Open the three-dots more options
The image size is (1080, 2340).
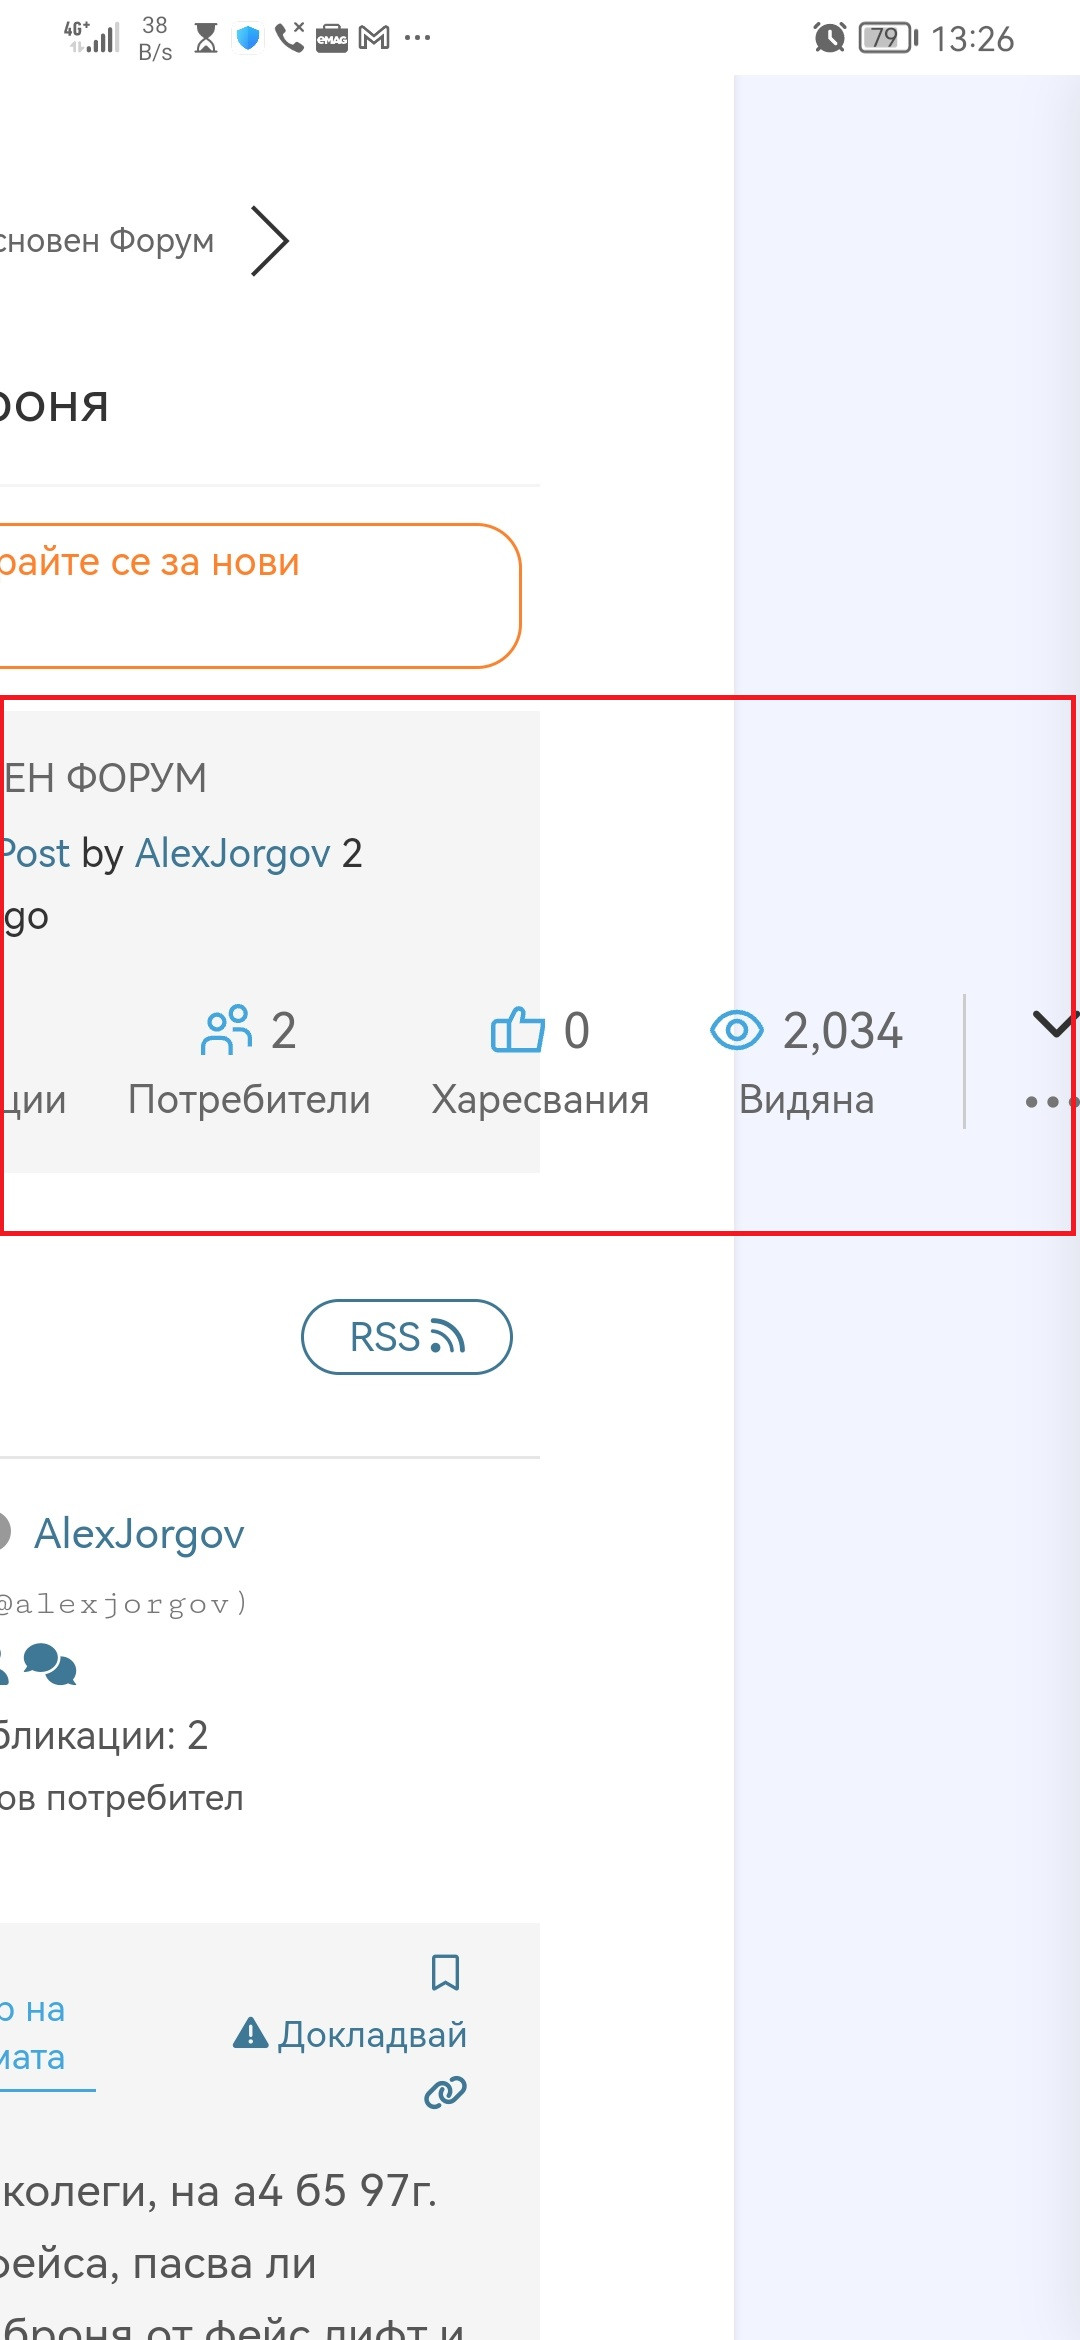(1050, 1102)
